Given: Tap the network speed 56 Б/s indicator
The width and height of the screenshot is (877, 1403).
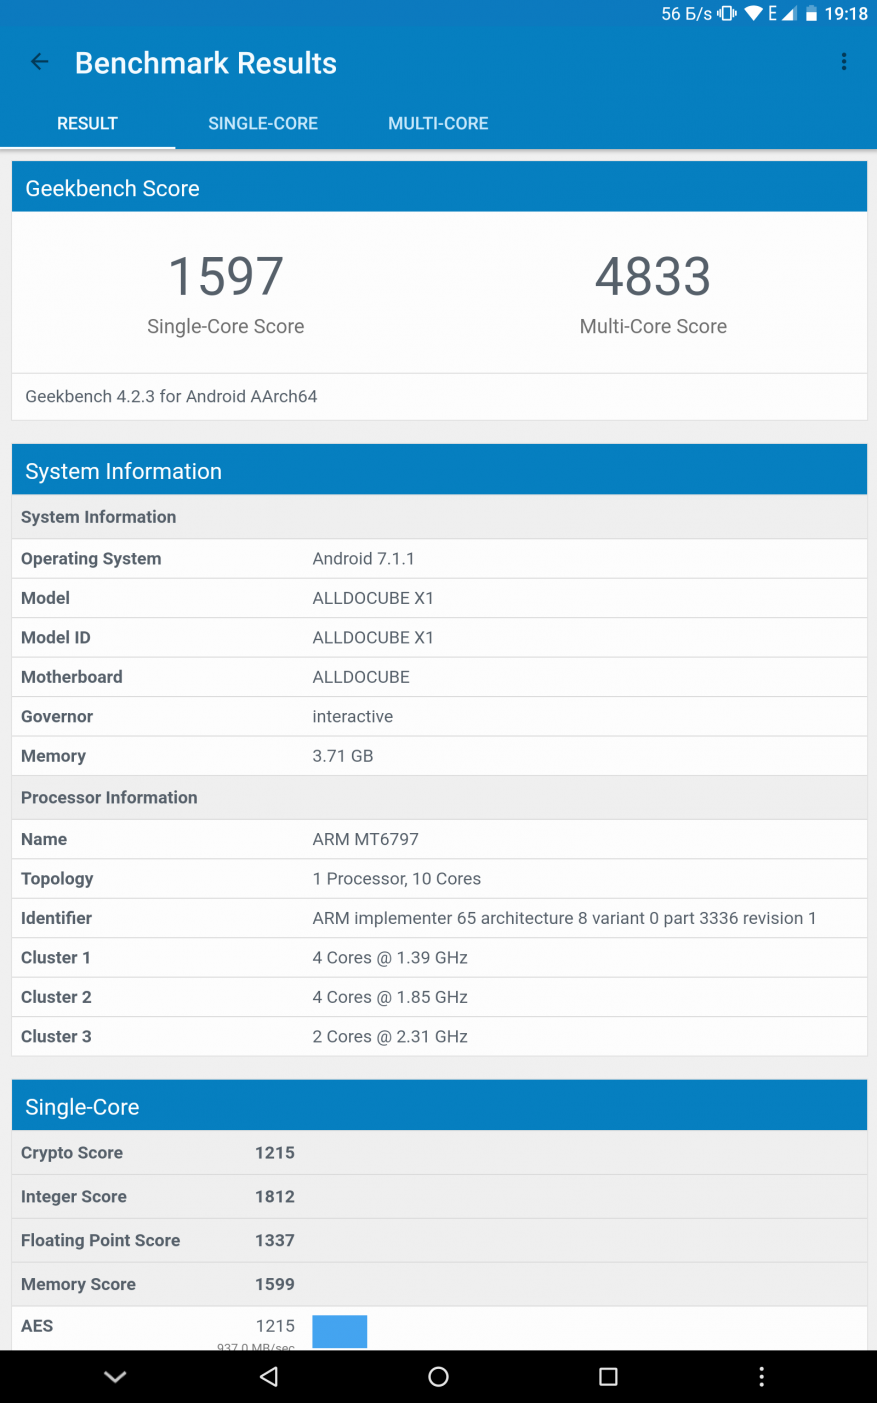Looking at the screenshot, I should click(686, 14).
